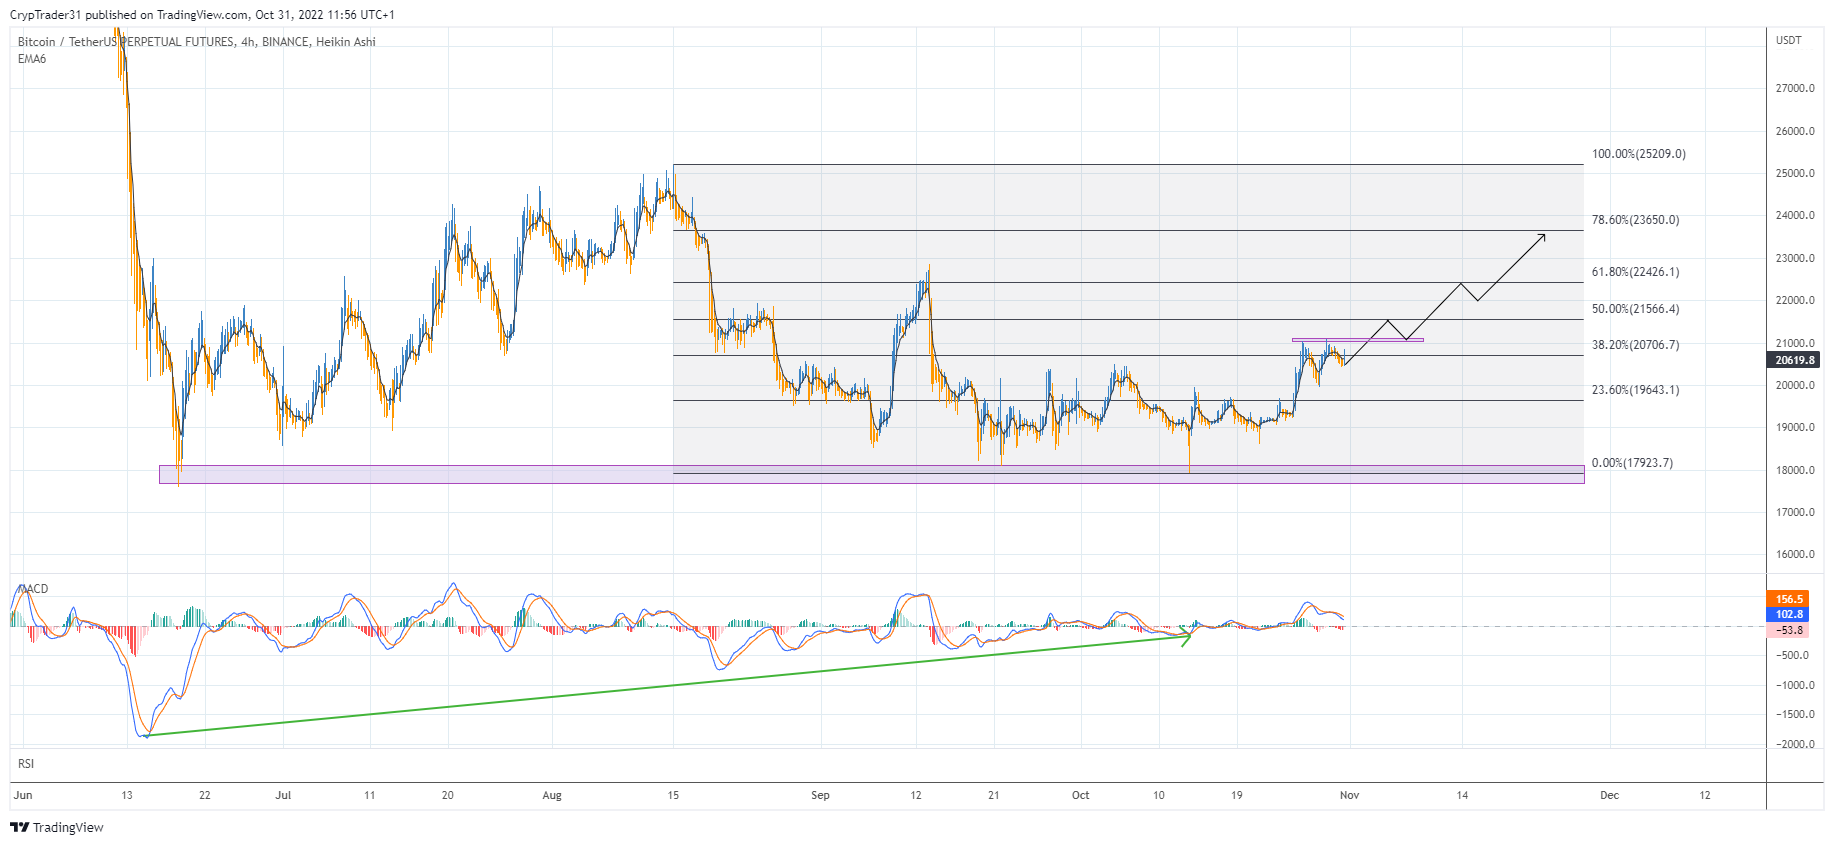The height and width of the screenshot is (845, 1834).
Task: Click the Jun label on time axis
Action: 23,796
